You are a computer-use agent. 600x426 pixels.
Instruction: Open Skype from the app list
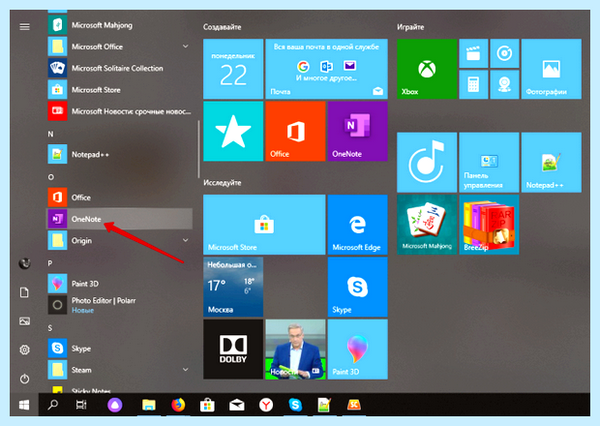pyautogui.click(x=119, y=348)
